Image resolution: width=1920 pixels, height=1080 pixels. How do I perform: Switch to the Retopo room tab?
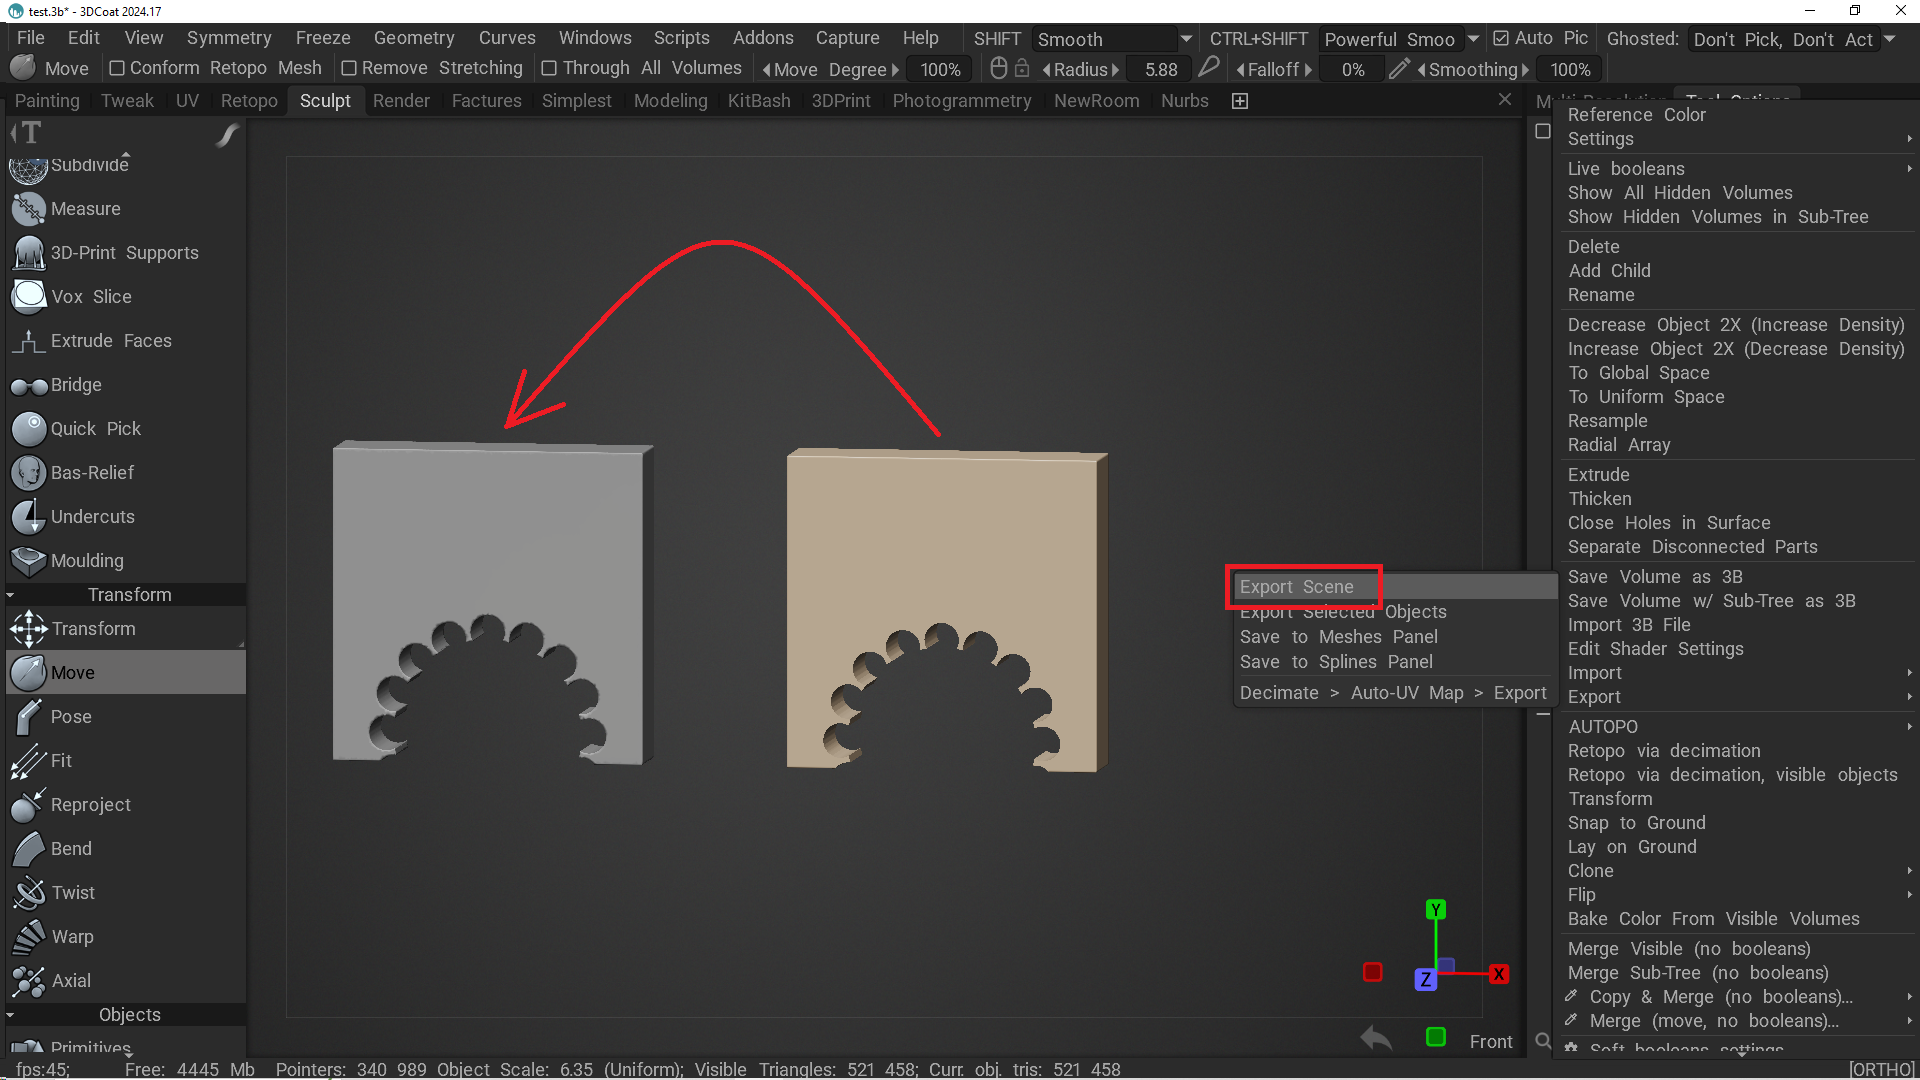249,101
